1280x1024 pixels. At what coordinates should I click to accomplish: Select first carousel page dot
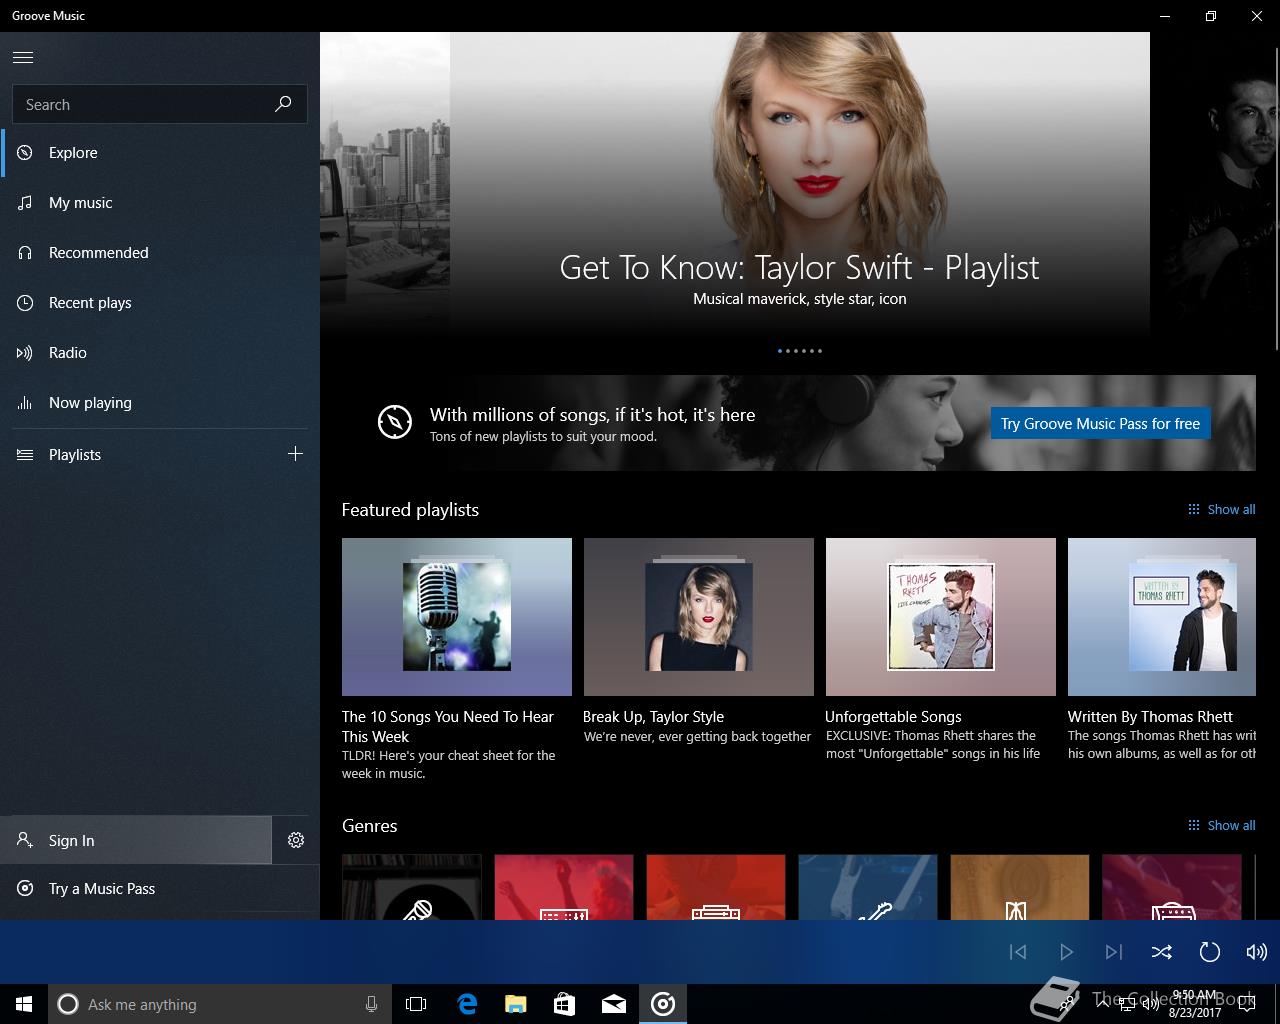click(780, 351)
